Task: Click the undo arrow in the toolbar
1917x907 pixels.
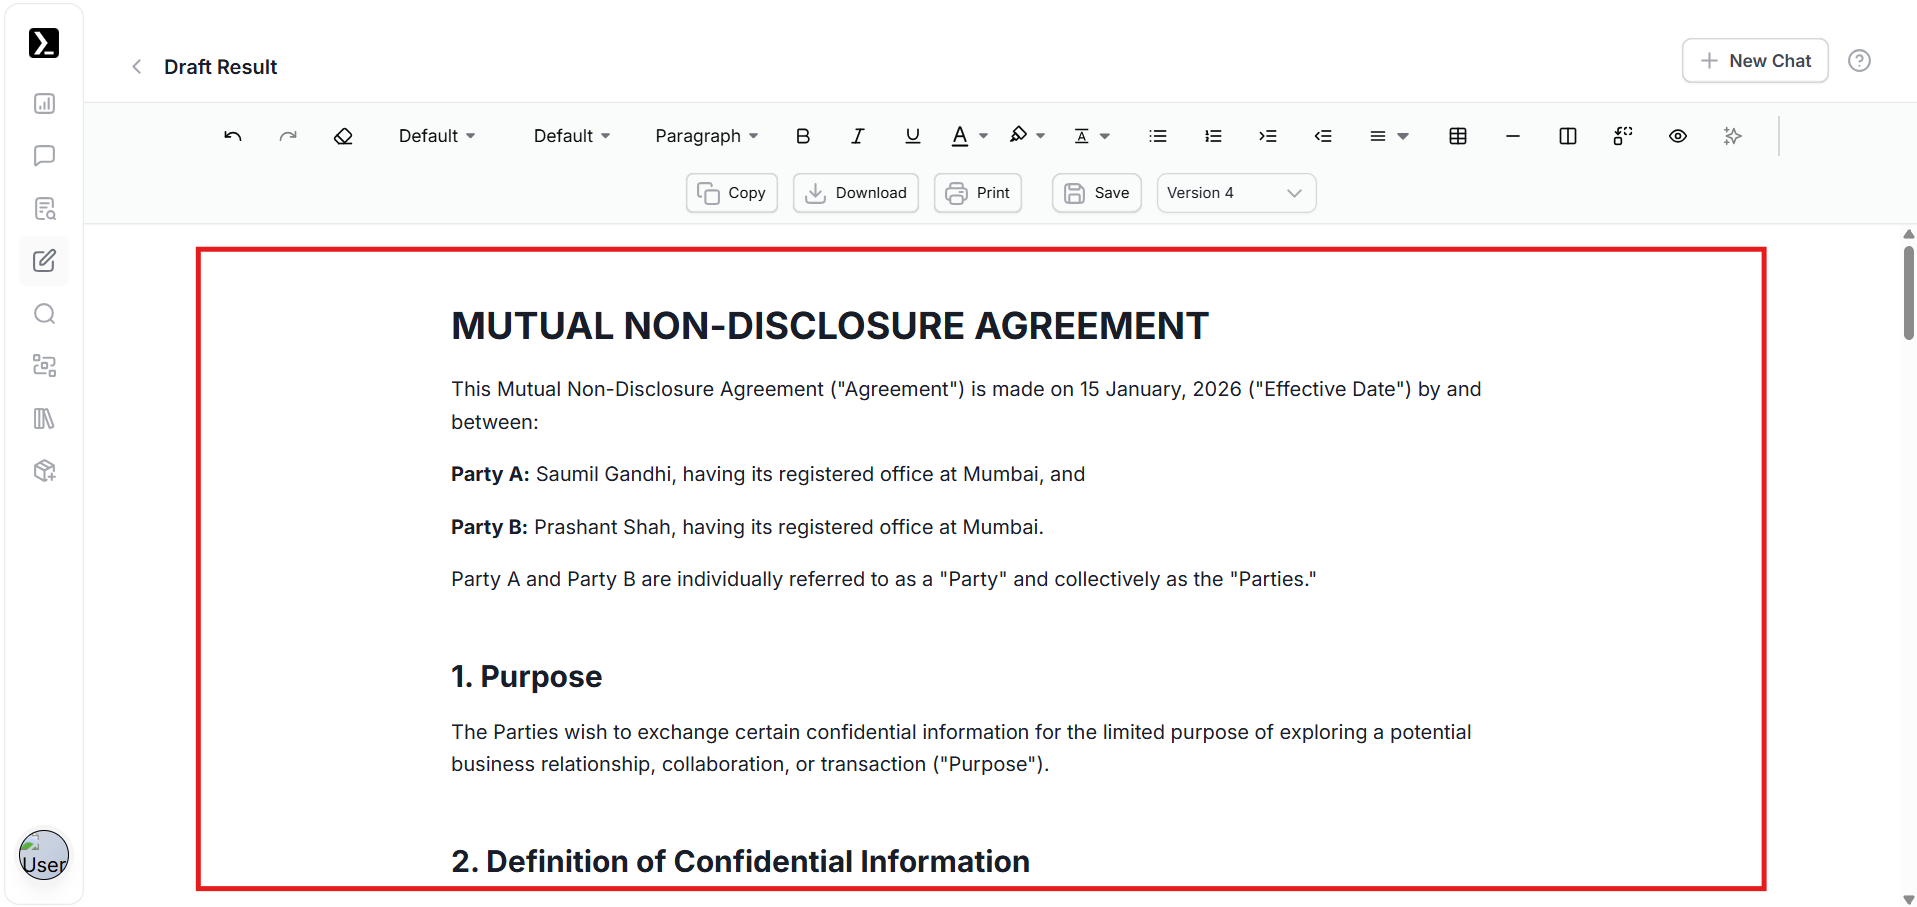Action: (x=233, y=136)
